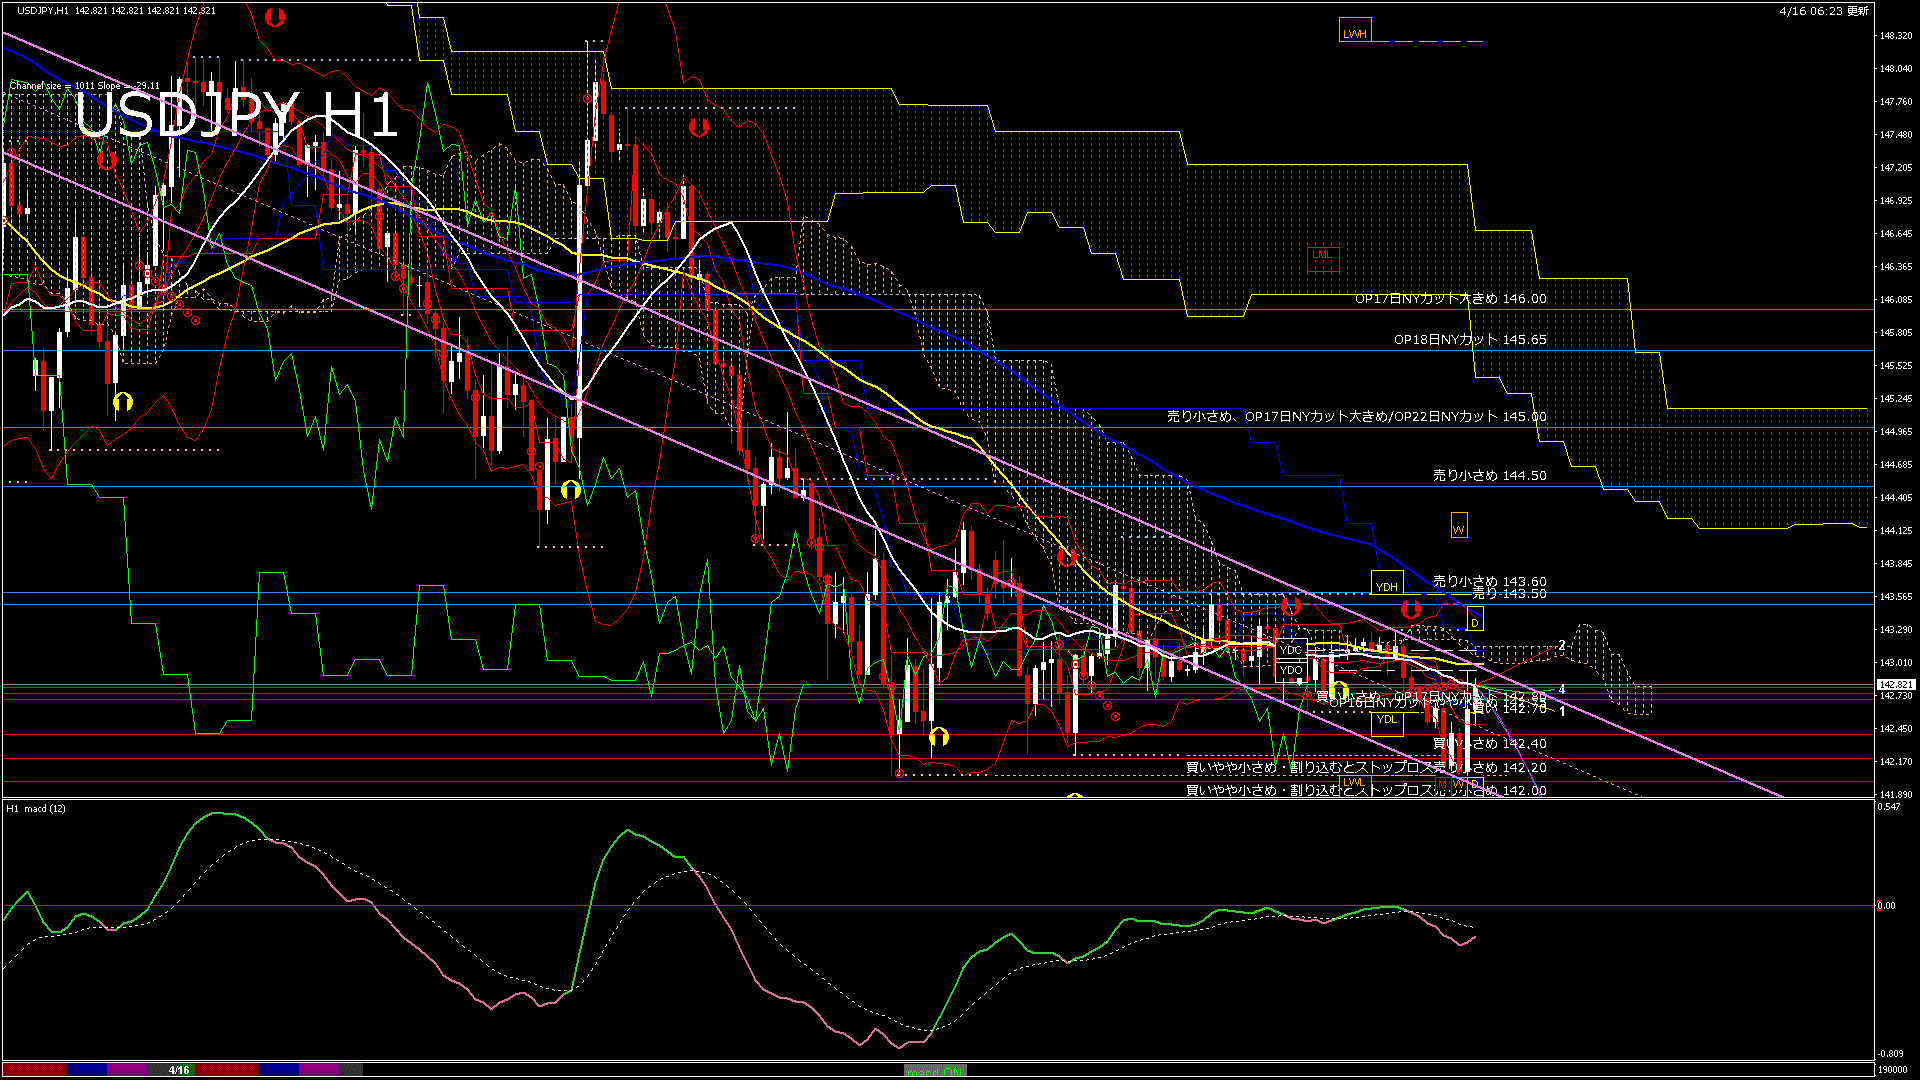Viewport: 1920px width, 1080px height.
Task: Click red down-arrow signal near 147.48 level
Action: pyautogui.click(x=699, y=127)
